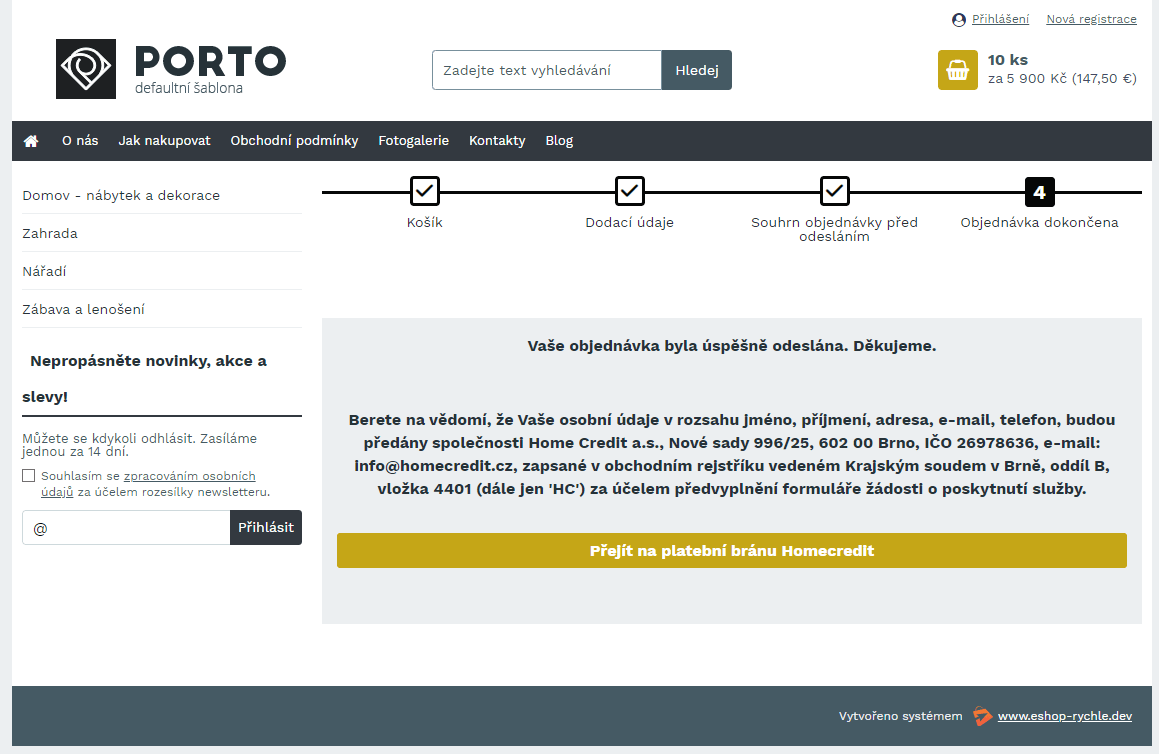Click the PORTO defaultní šablona title
The image size is (1159, 754).
tap(211, 69)
